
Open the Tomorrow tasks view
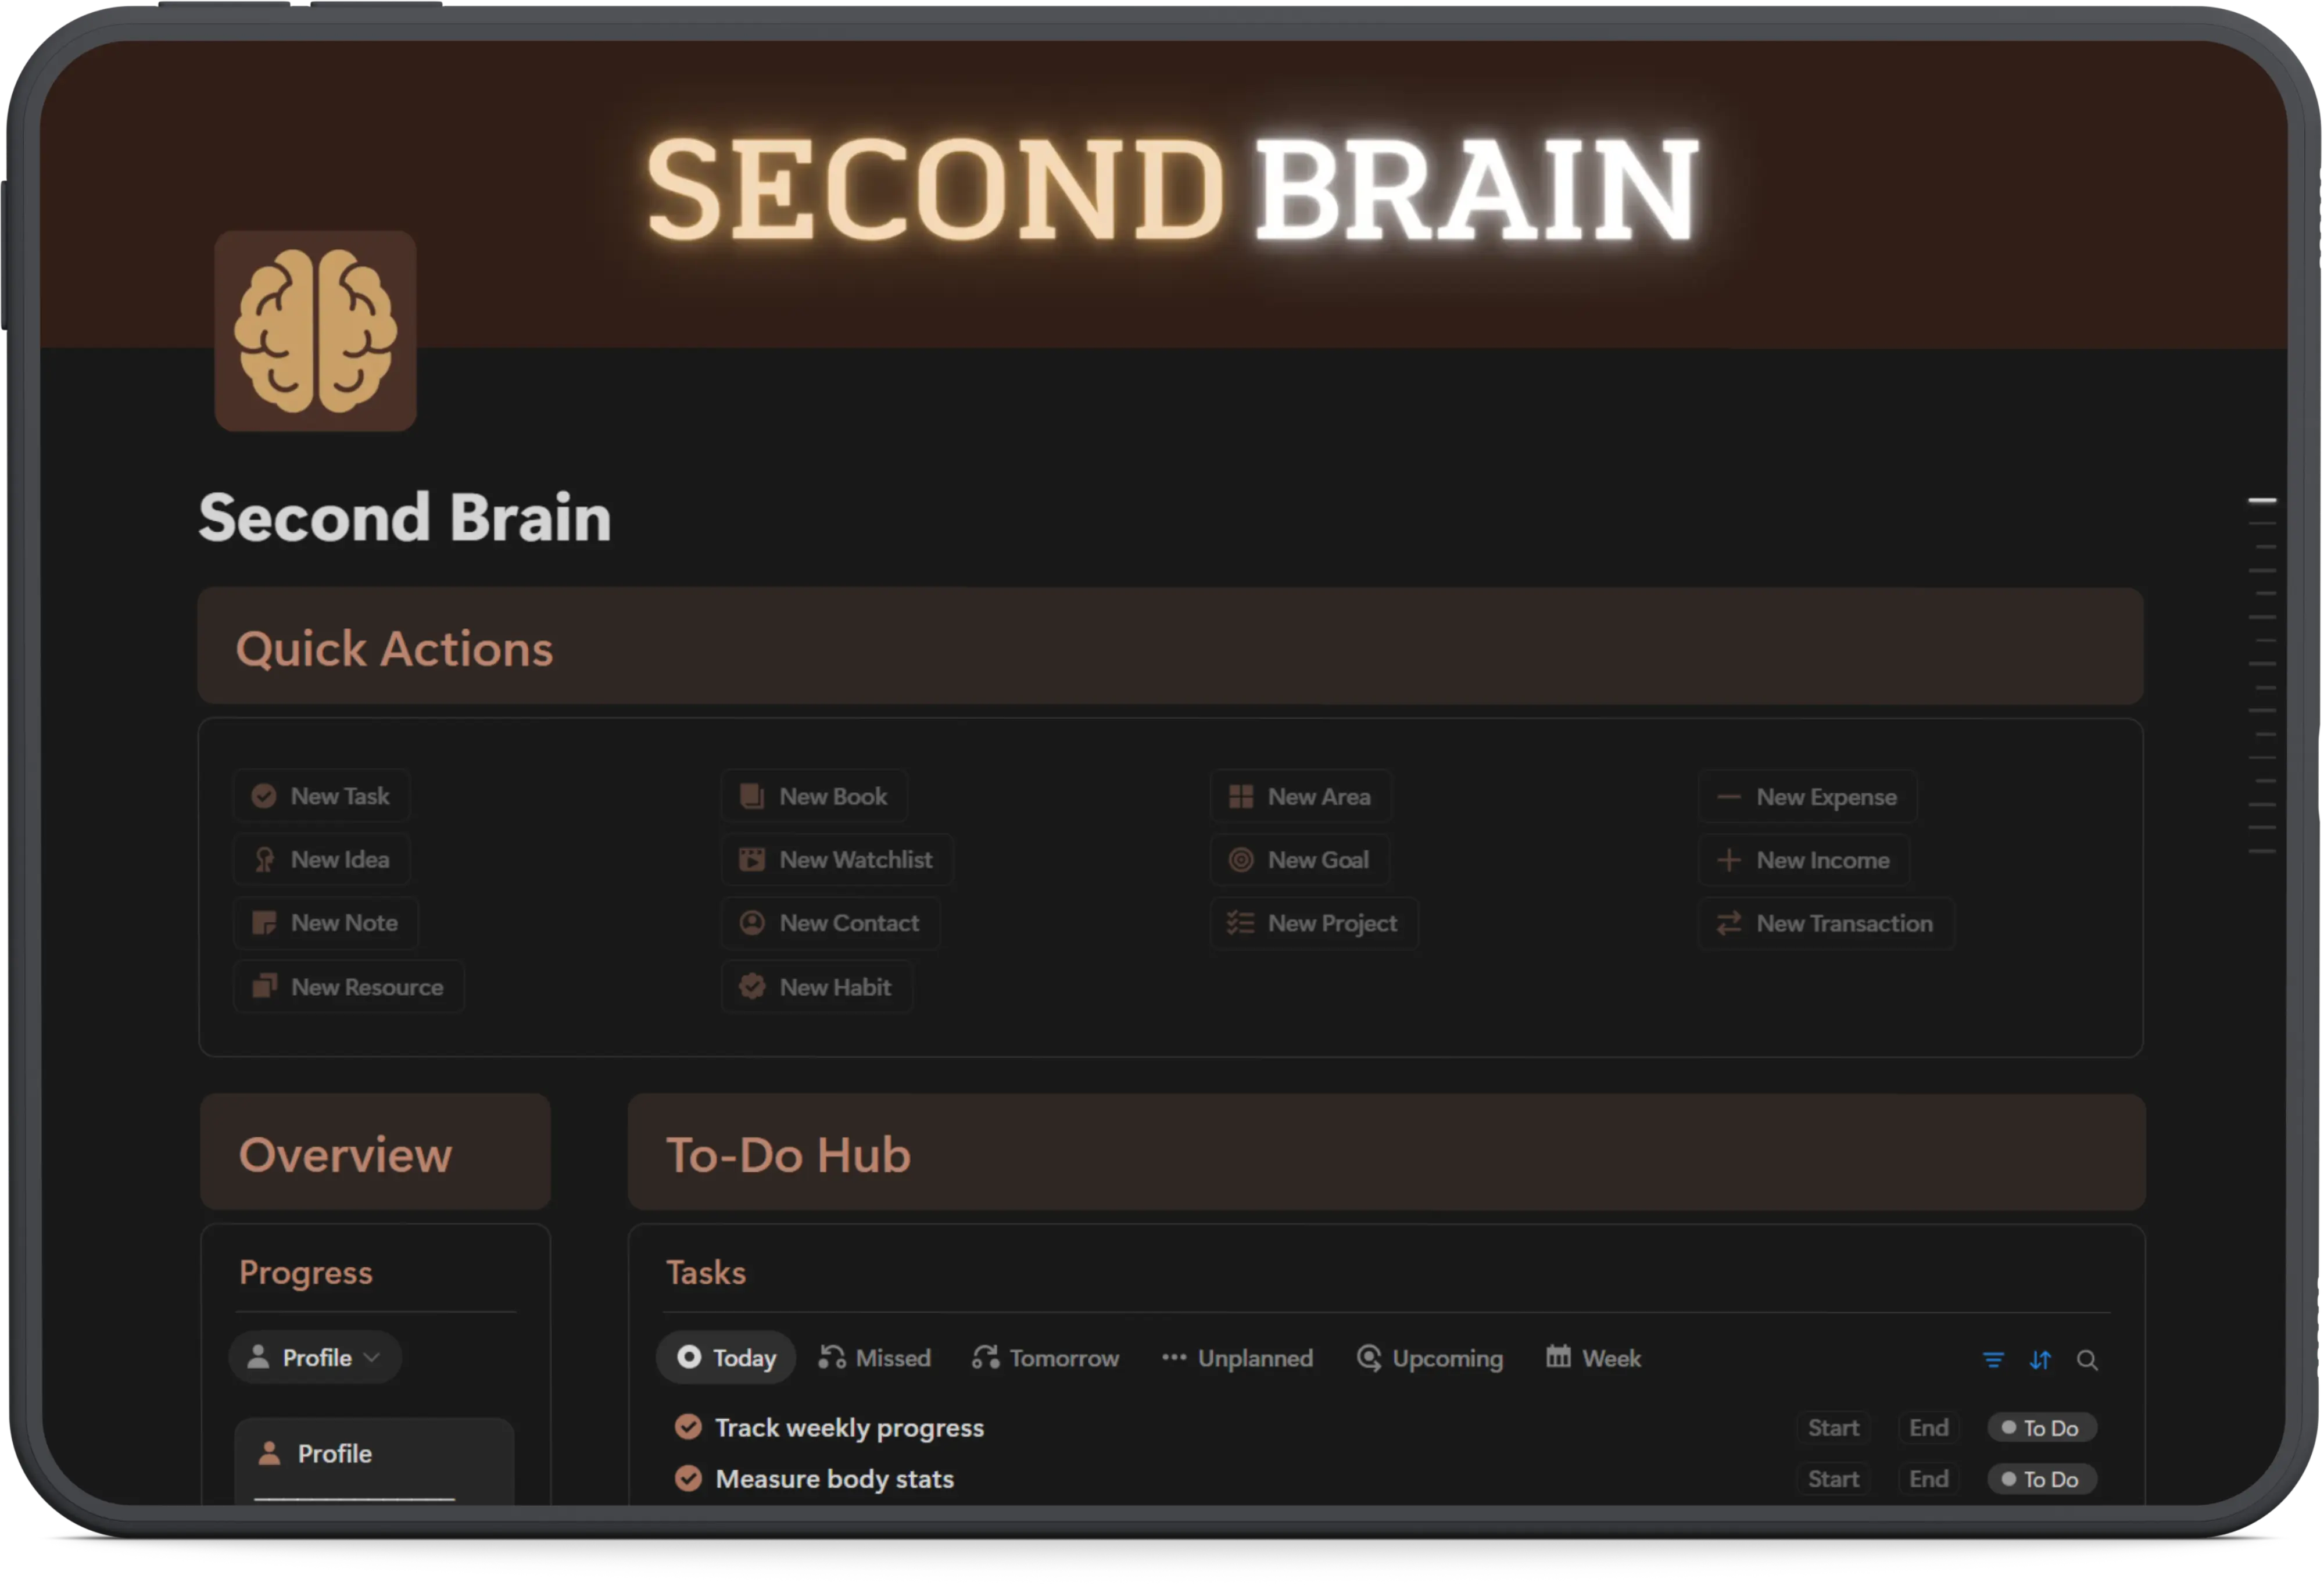[1045, 1357]
